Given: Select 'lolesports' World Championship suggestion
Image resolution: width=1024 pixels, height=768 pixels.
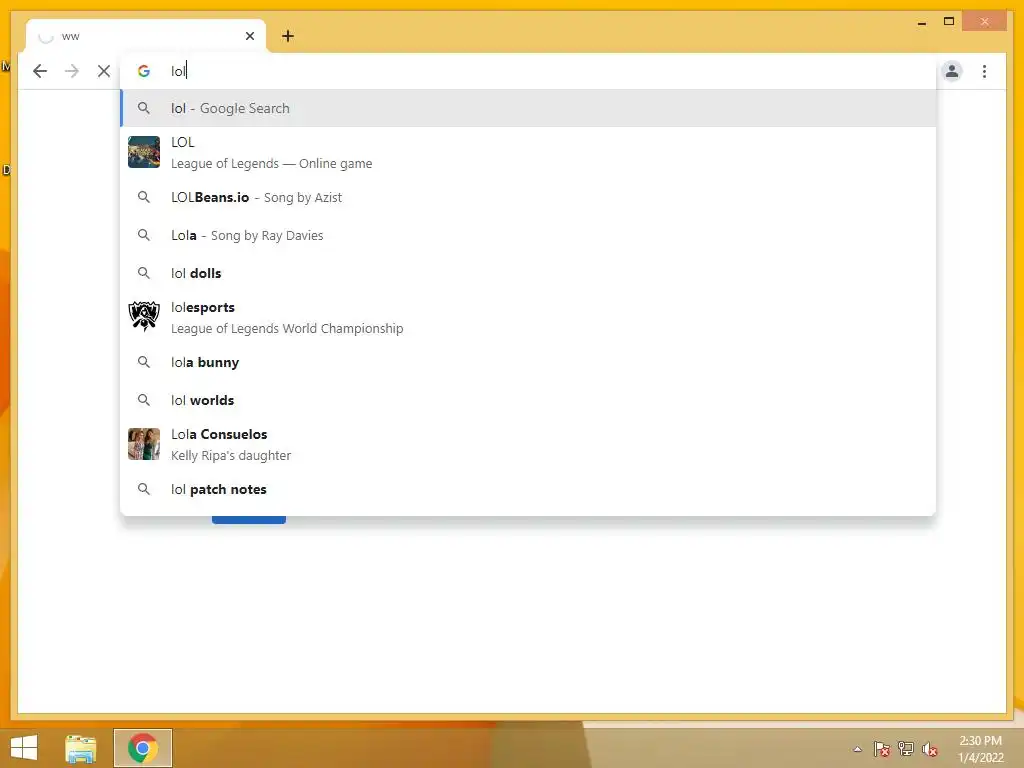Looking at the screenshot, I should 528,317.
